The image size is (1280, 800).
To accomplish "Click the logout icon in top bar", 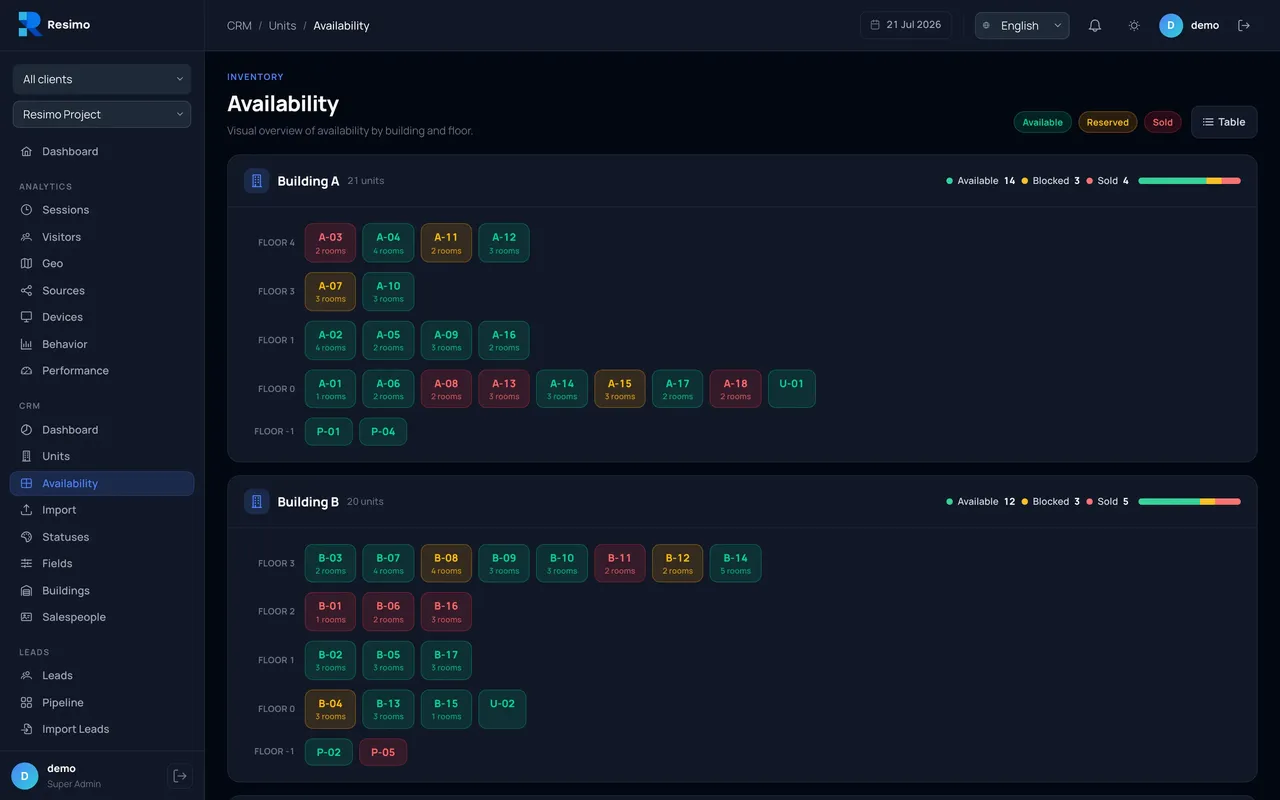I will click(x=1244, y=25).
